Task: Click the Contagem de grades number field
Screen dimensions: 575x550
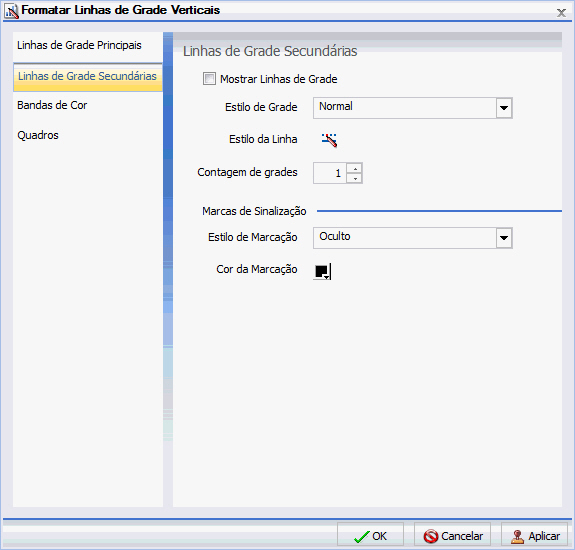Action: click(330, 173)
